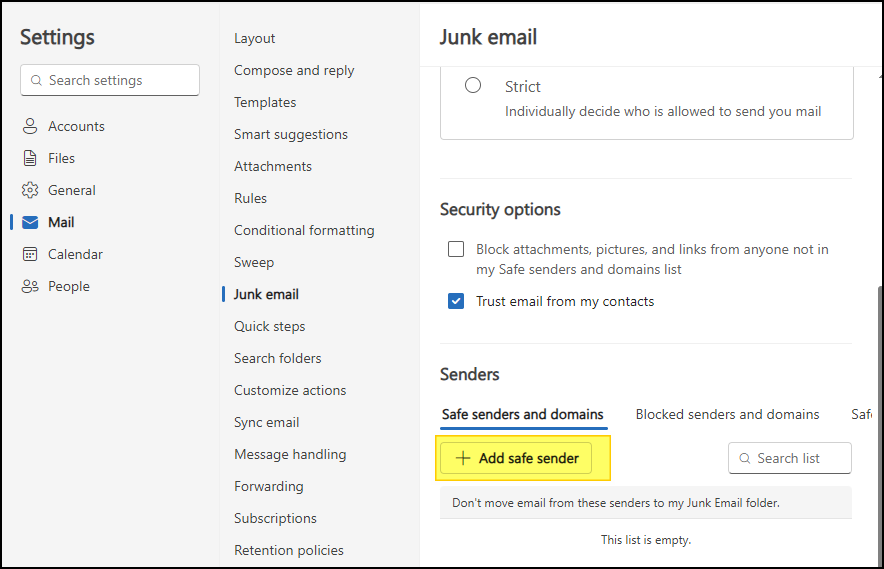Click the Add safe sender button
The image size is (884, 569).
516,458
